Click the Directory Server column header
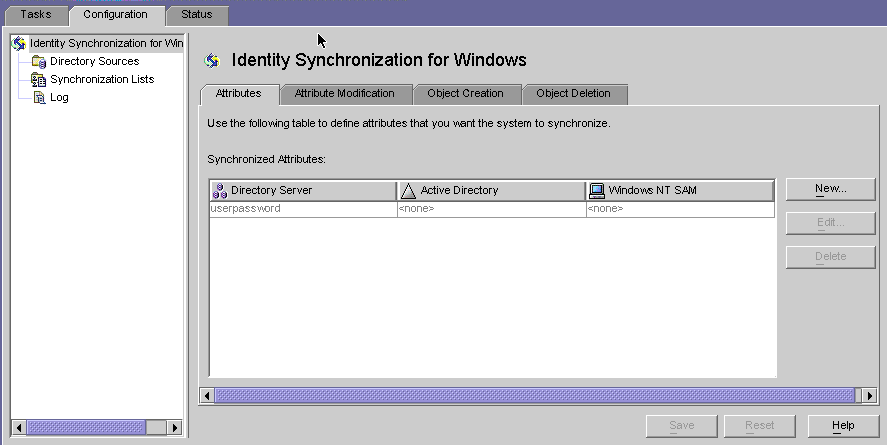Image resolution: width=887 pixels, height=445 pixels. pyautogui.click(x=303, y=191)
